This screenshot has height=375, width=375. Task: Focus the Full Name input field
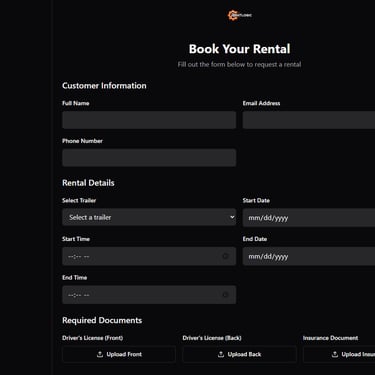tap(149, 120)
